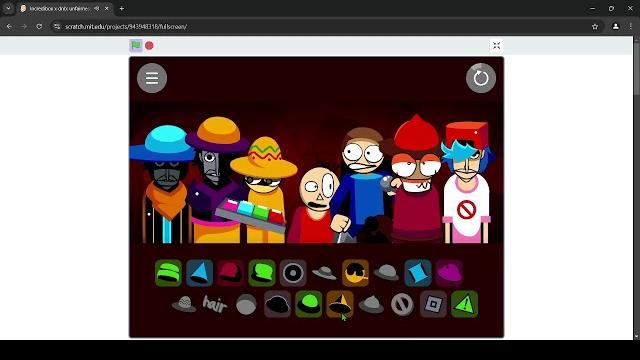
Task: Select the 'hair' text icon
Action: pos(215,304)
